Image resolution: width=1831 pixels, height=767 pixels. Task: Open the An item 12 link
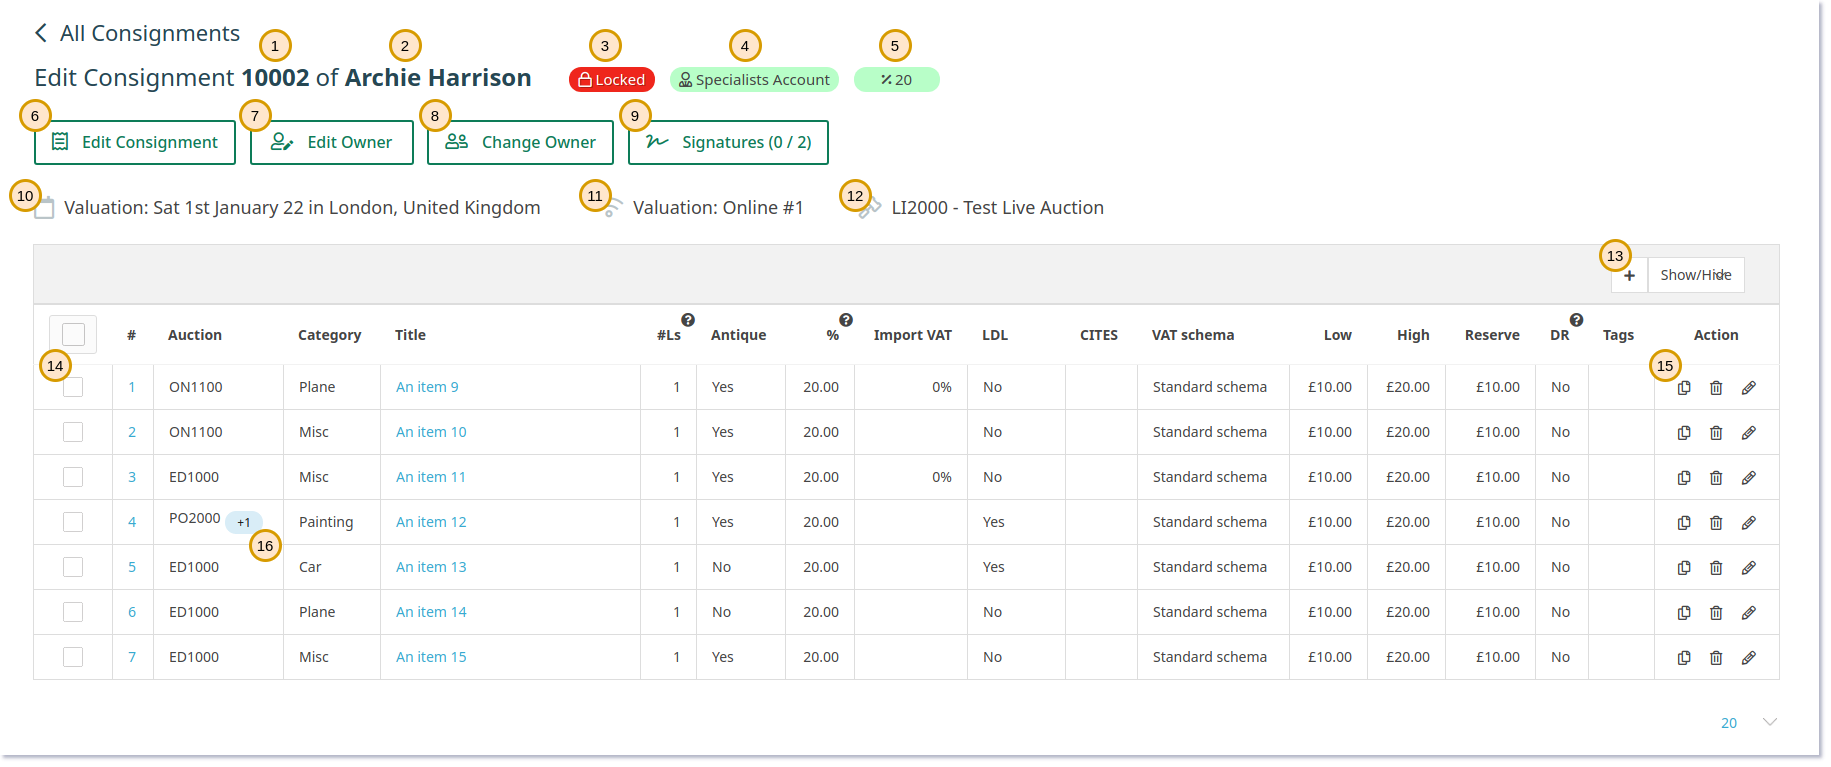[x=431, y=522]
